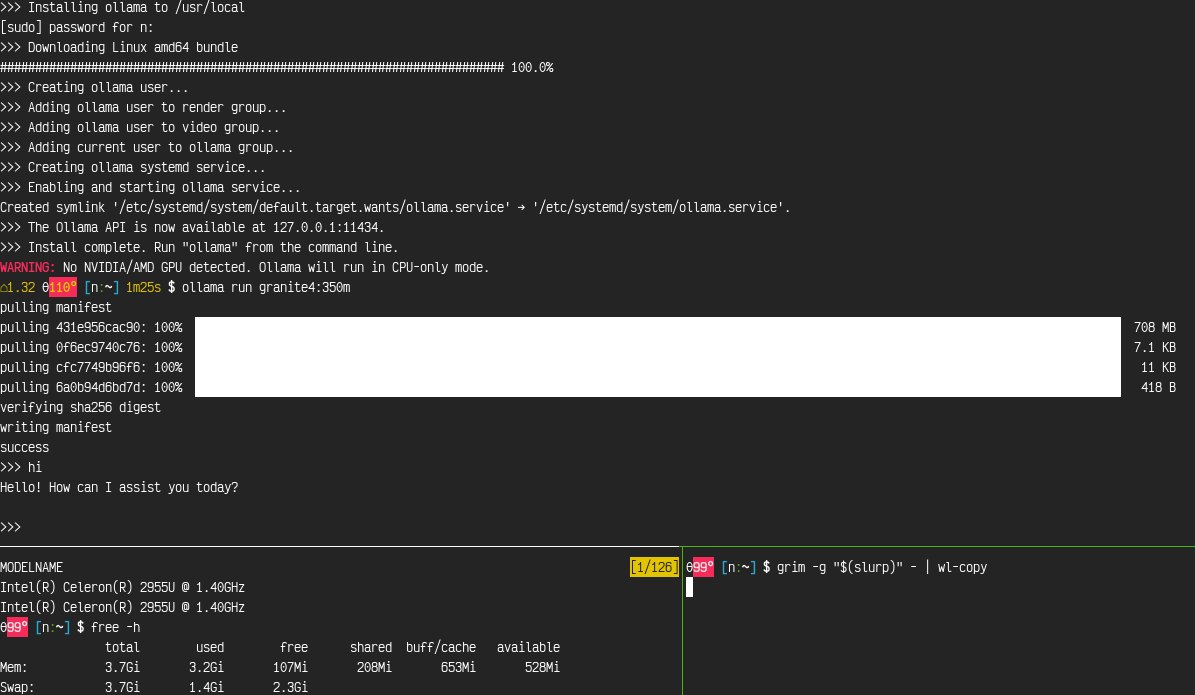Click the vertical divider between bottom panes
Viewport: 1195px width, 695px height.
tap(682, 620)
